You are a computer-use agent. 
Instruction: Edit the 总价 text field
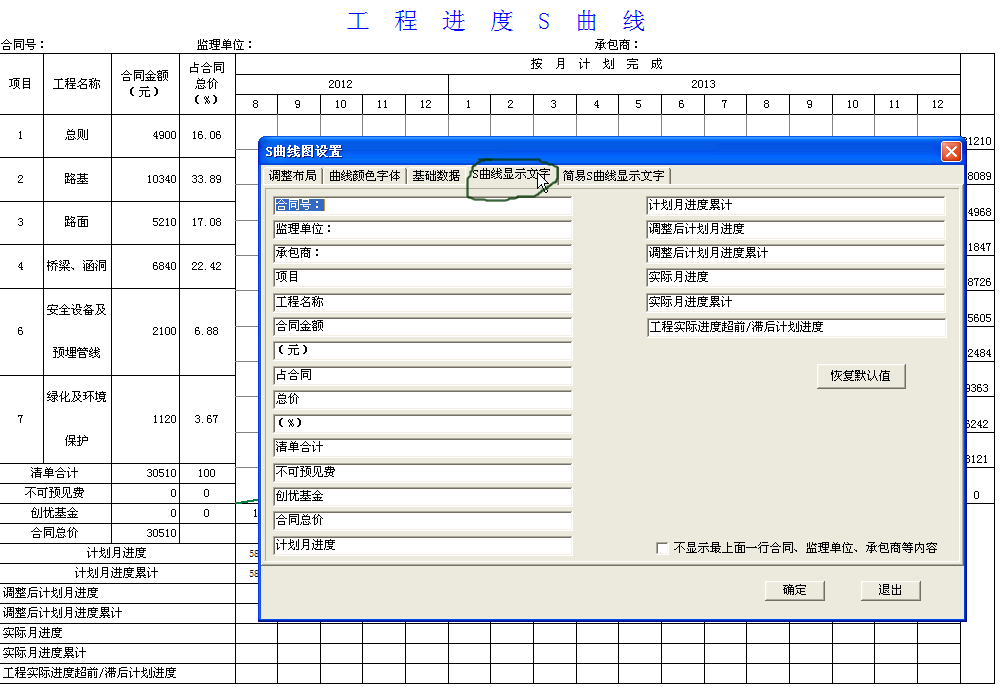pos(422,399)
